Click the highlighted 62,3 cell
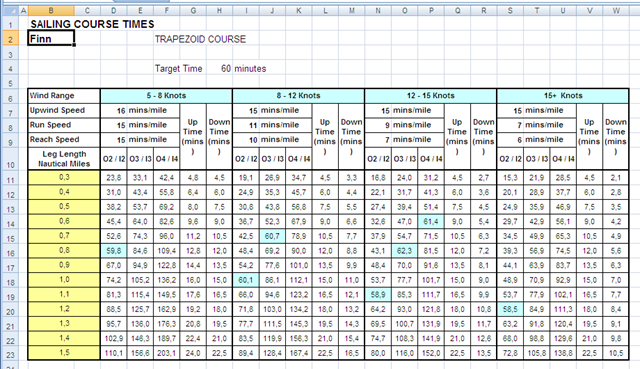640x369 pixels. pyautogui.click(x=404, y=251)
